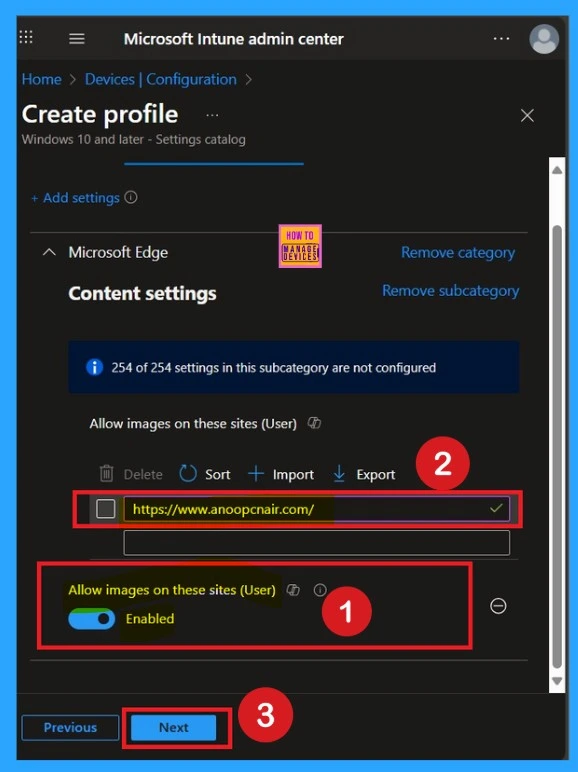
Task: Click the Export button
Action: point(364,474)
